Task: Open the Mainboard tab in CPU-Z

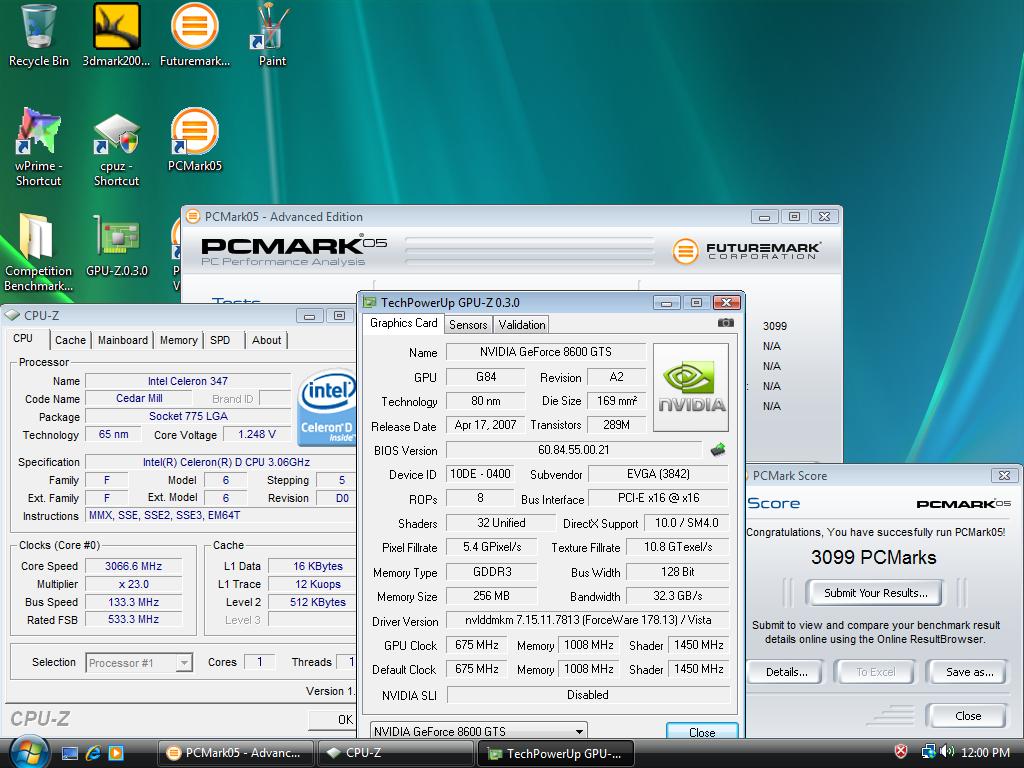Action: pyautogui.click(x=123, y=340)
